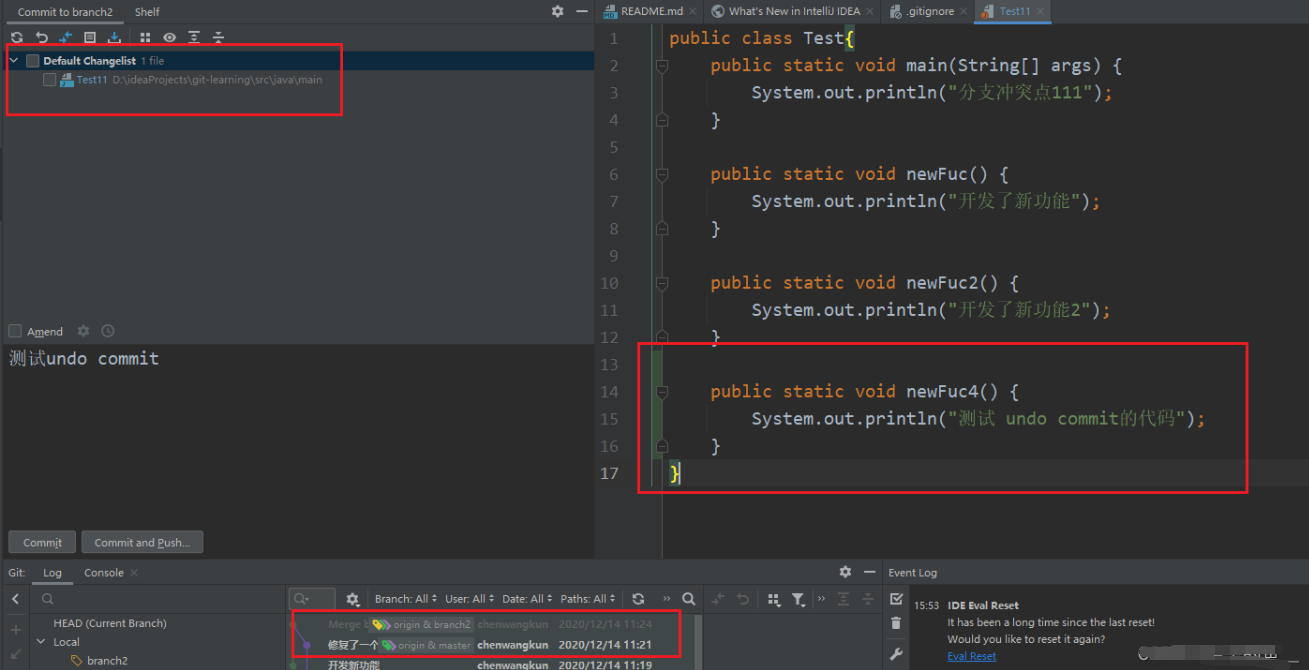Enable the Amend checkbox

click(x=15, y=331)
